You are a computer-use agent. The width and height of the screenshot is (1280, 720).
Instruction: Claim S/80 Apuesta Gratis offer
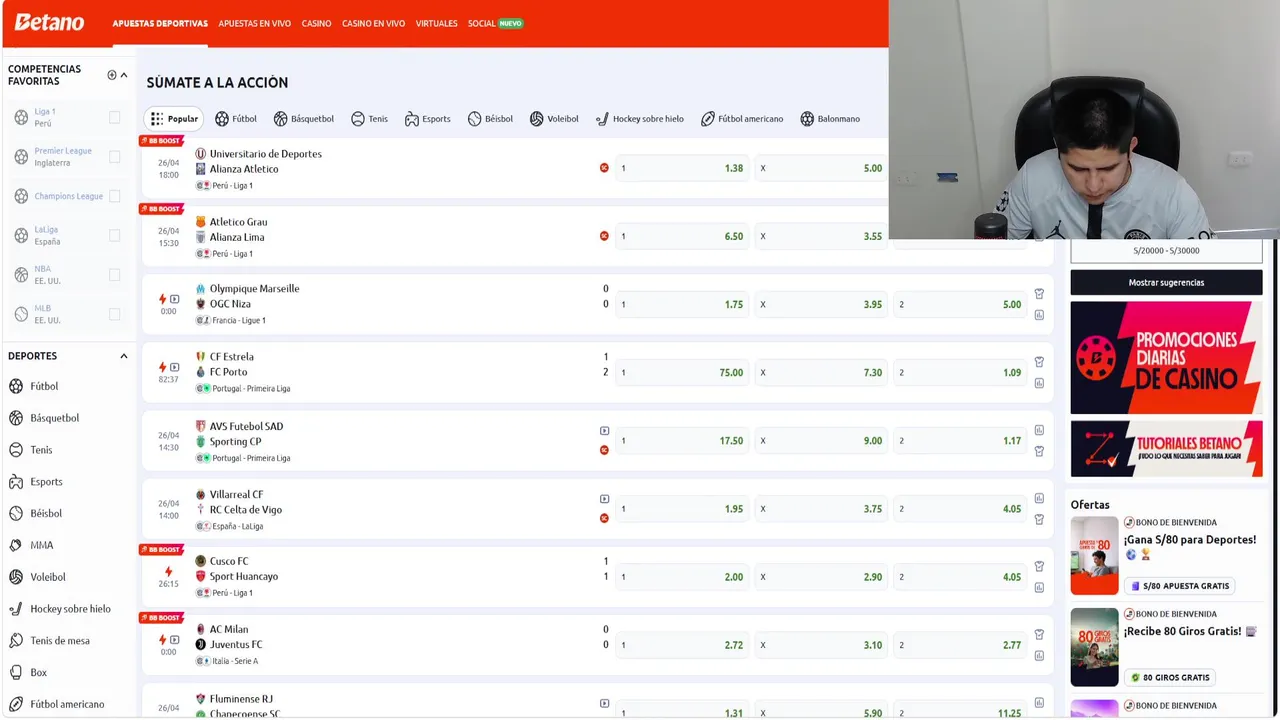coord(1180,586)
